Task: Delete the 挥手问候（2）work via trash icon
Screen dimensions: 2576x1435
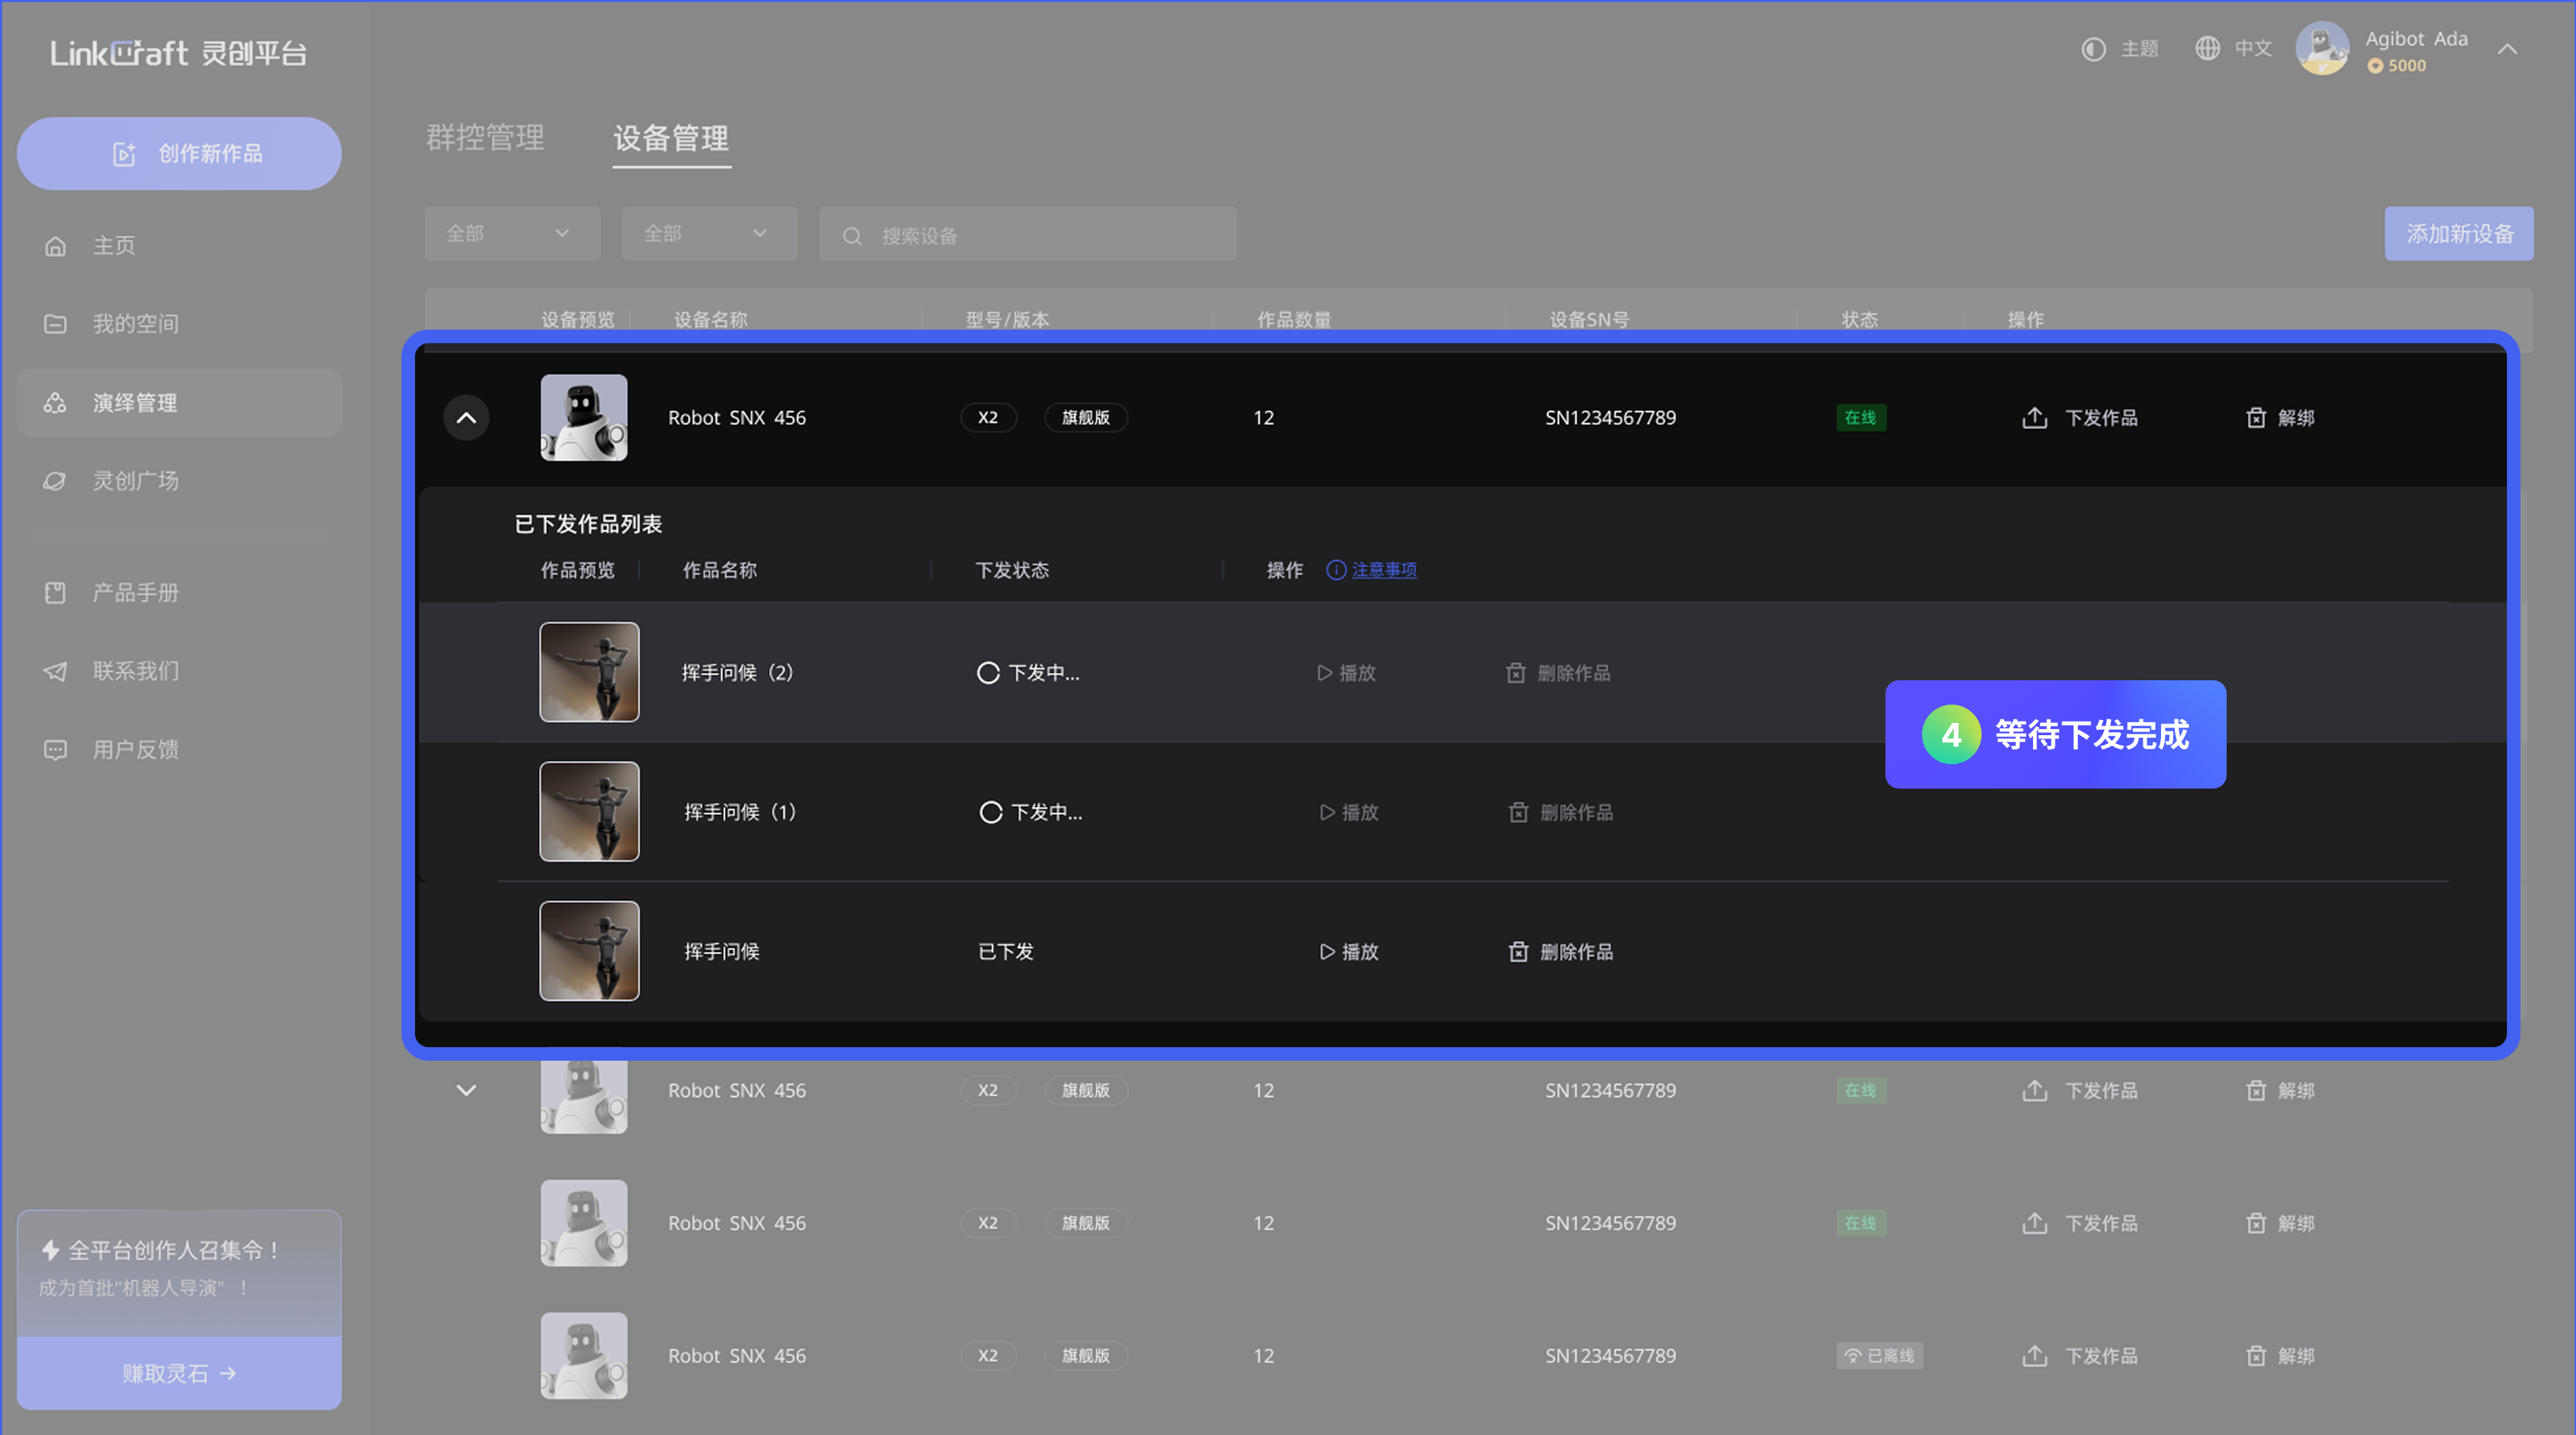Action: point(1516,672)
